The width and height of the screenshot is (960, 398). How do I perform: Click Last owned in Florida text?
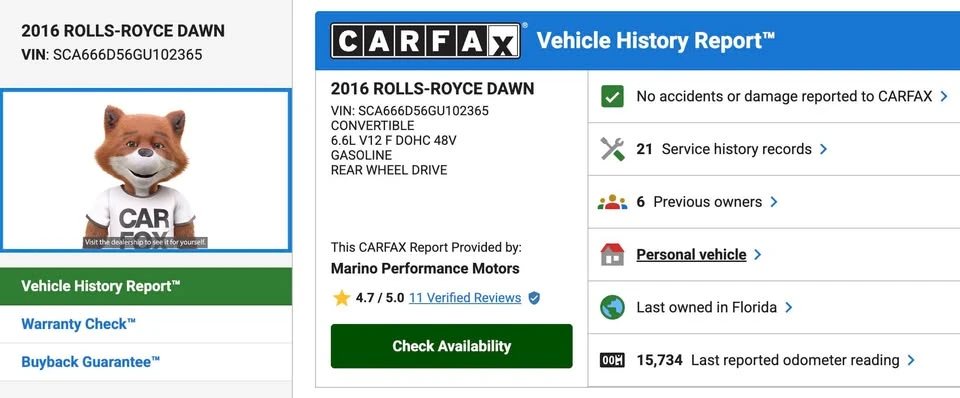[x=707, y=307]
